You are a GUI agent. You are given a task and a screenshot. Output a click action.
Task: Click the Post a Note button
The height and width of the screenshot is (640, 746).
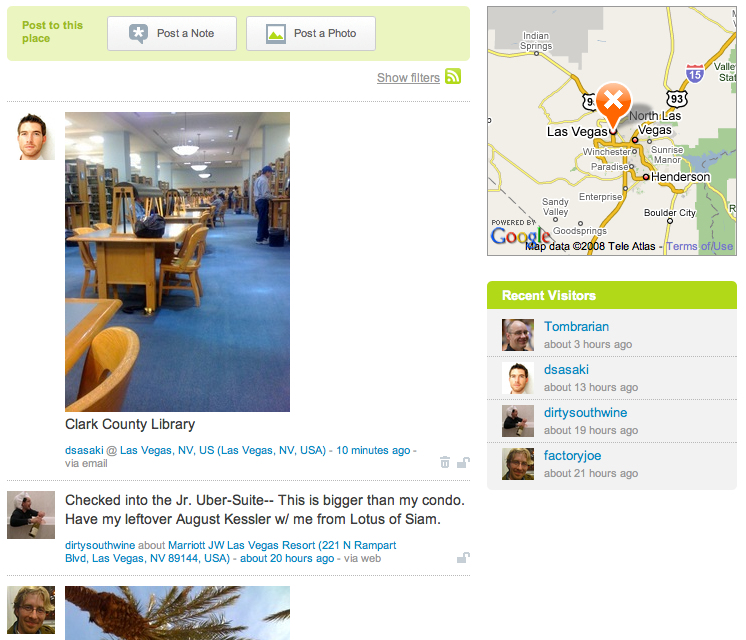pos(172,33)
